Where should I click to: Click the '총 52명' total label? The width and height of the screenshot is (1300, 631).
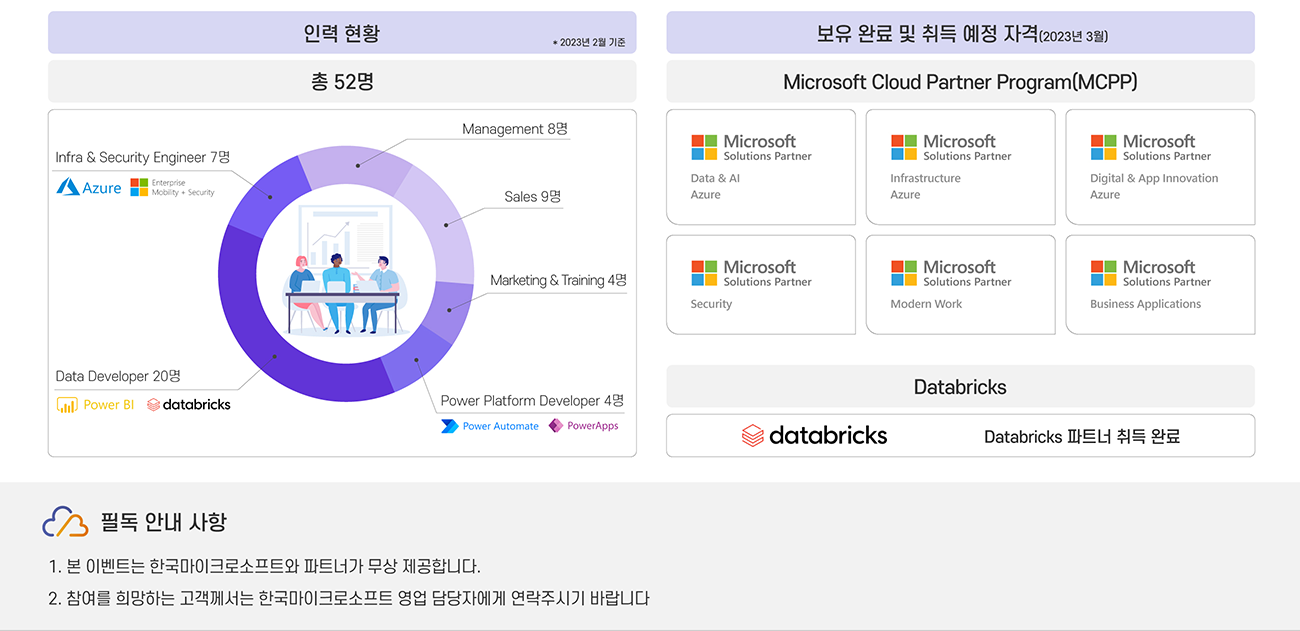342,82
